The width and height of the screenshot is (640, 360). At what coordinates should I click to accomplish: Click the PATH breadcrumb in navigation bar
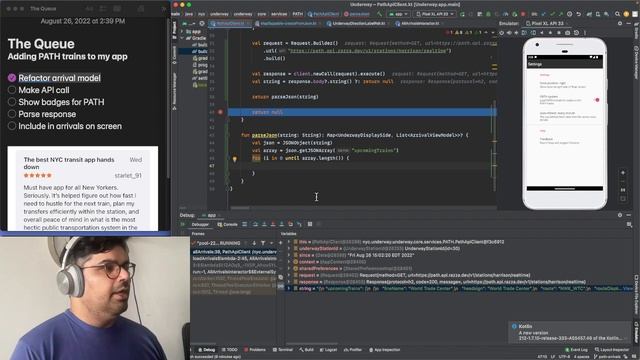tap(298, 14)
